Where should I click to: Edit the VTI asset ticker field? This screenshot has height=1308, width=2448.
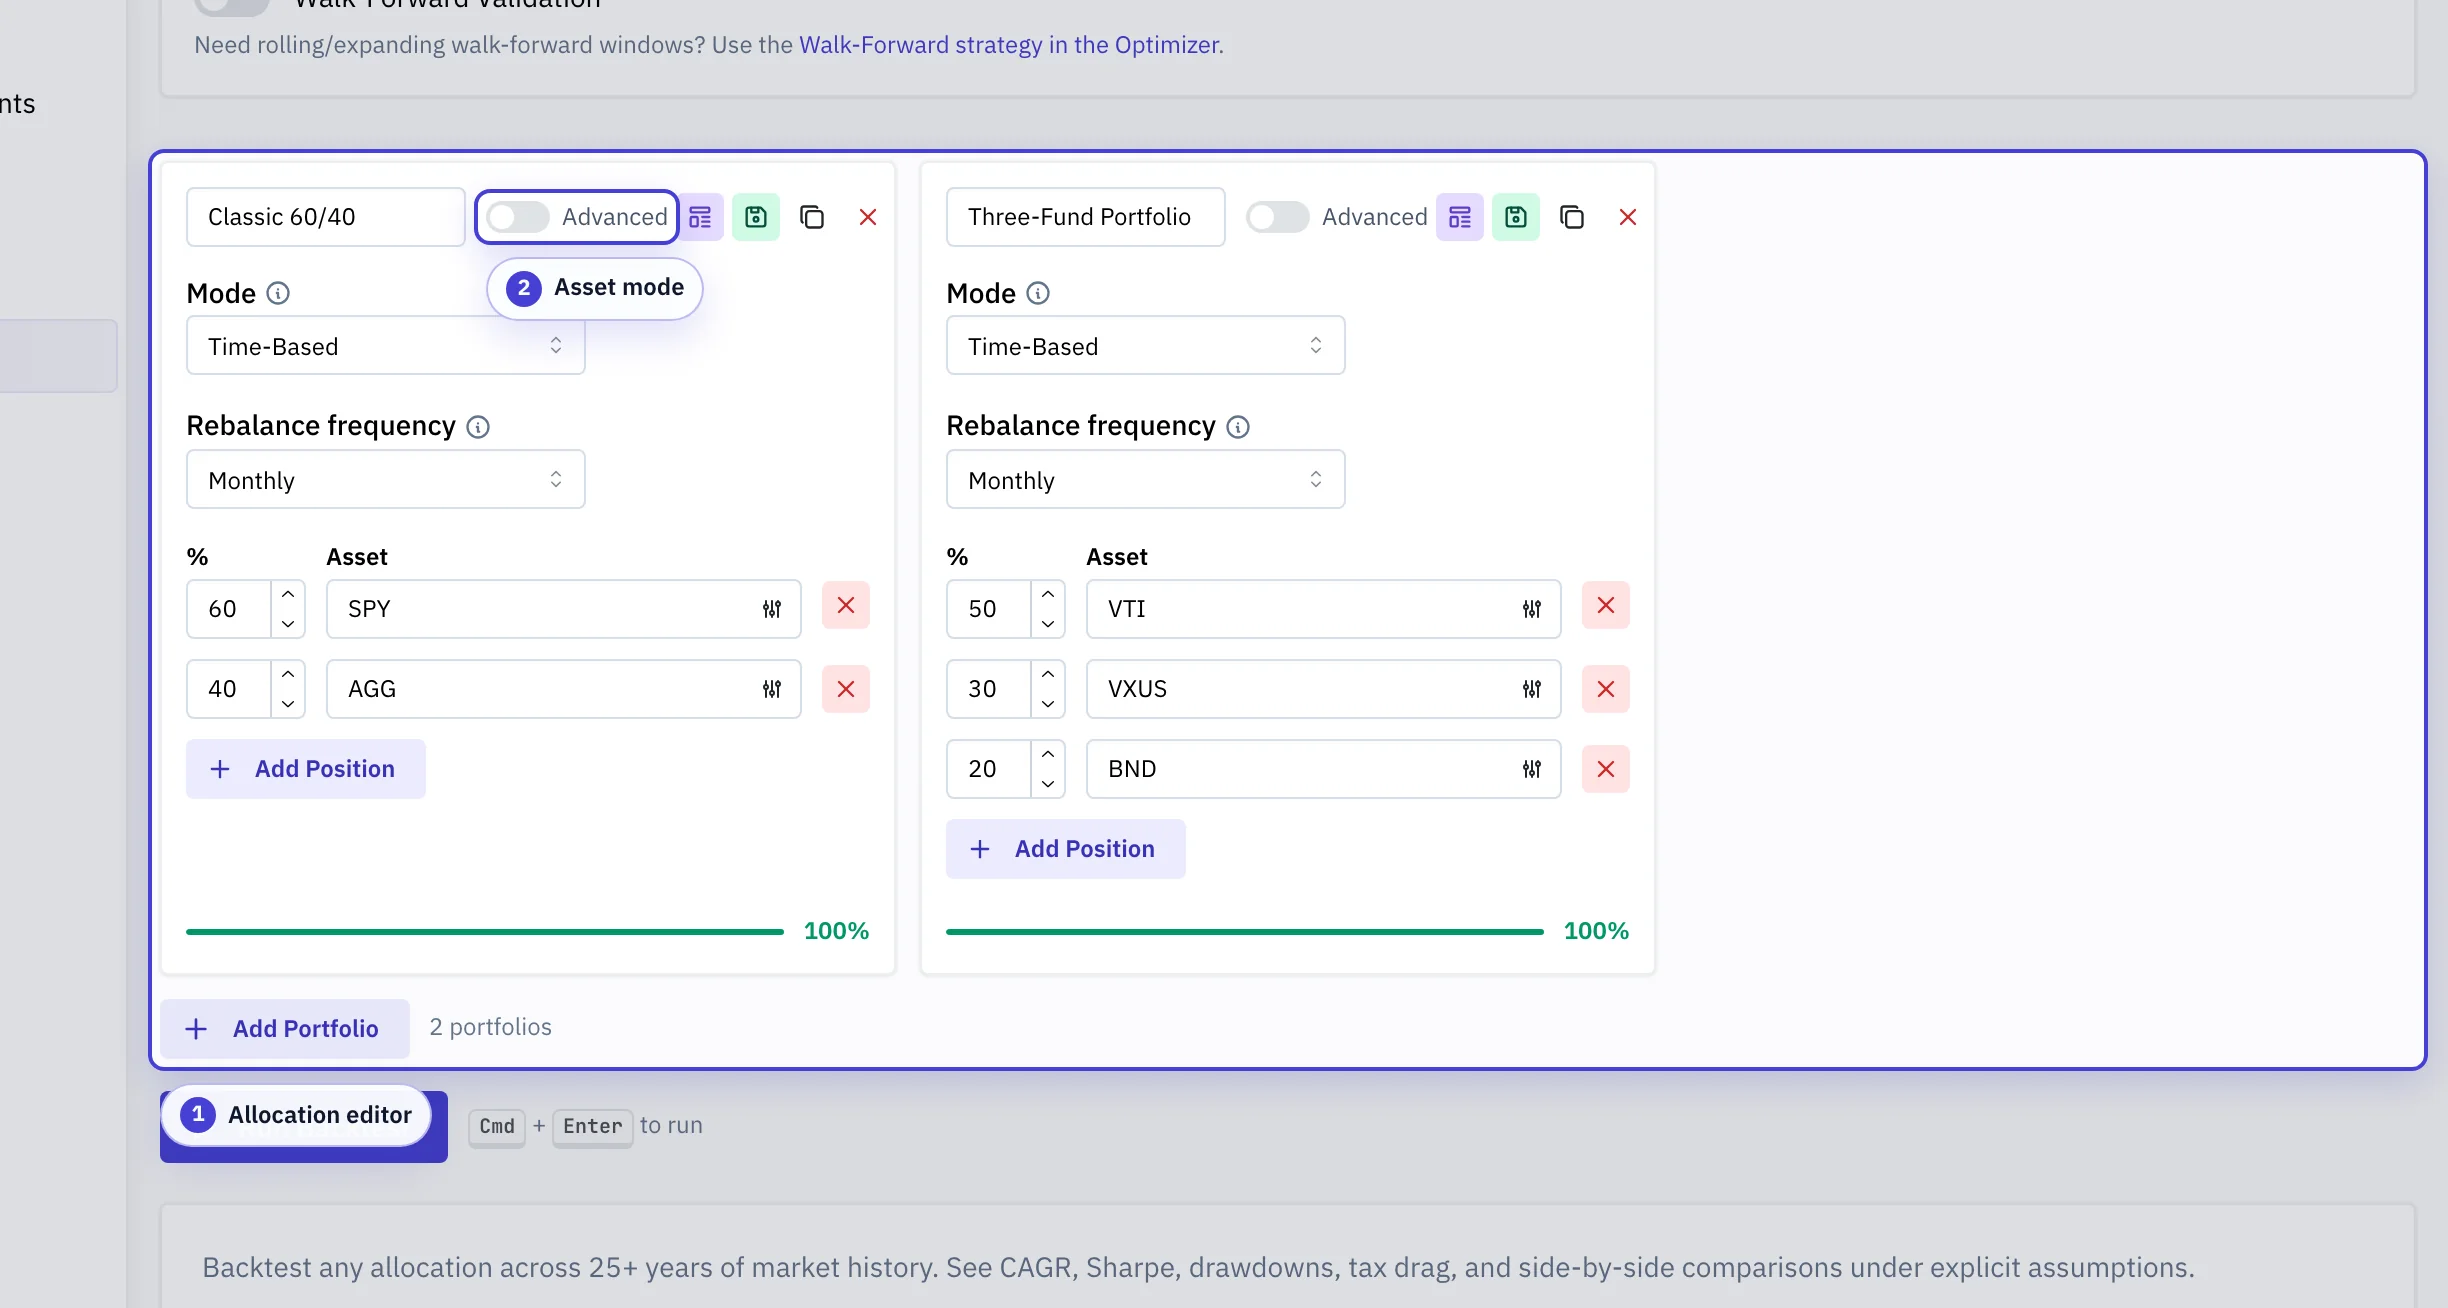pyautogui.click(x=1324, y=609)
